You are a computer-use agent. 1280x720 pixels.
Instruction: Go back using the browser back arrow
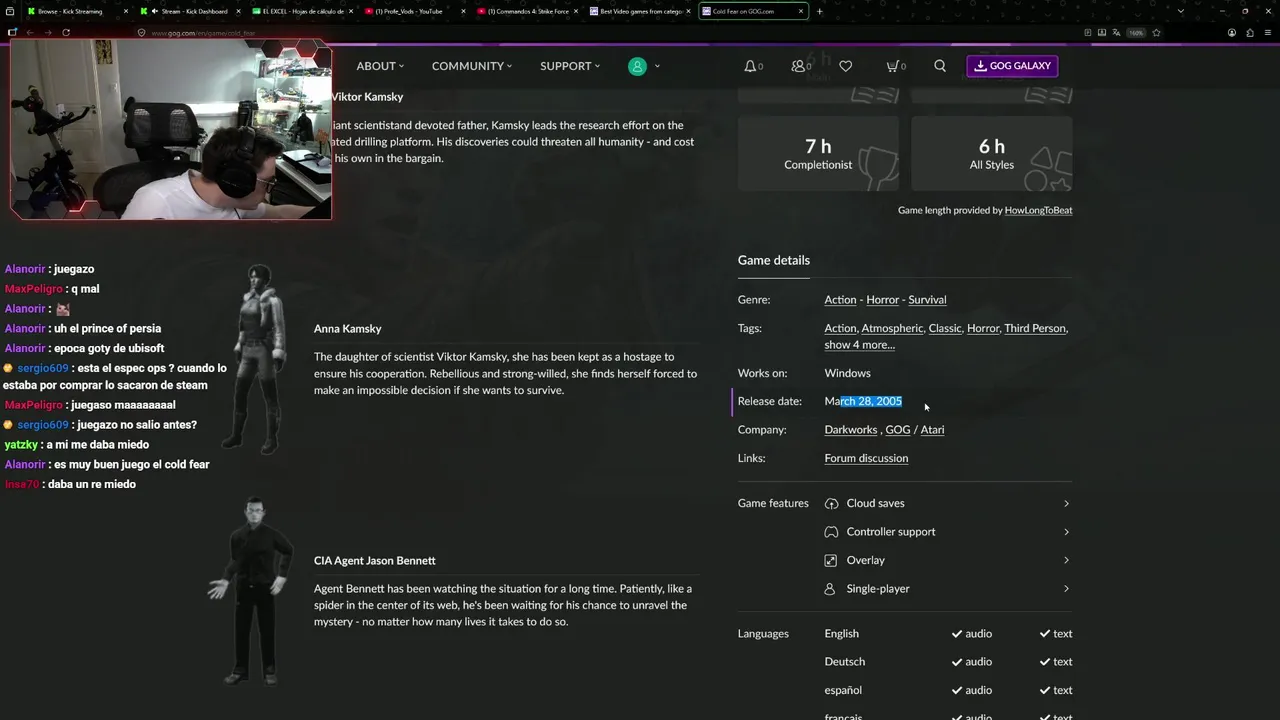[x=30, y=32]
